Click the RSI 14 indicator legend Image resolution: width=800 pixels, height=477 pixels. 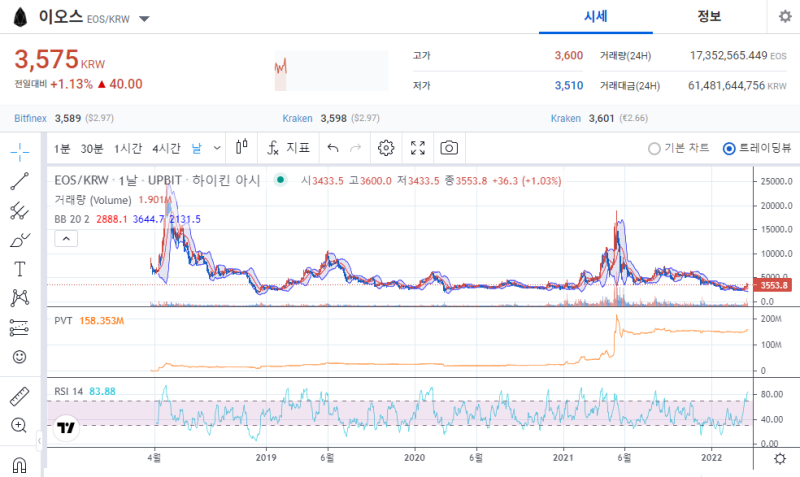click(x=68, y=392)
